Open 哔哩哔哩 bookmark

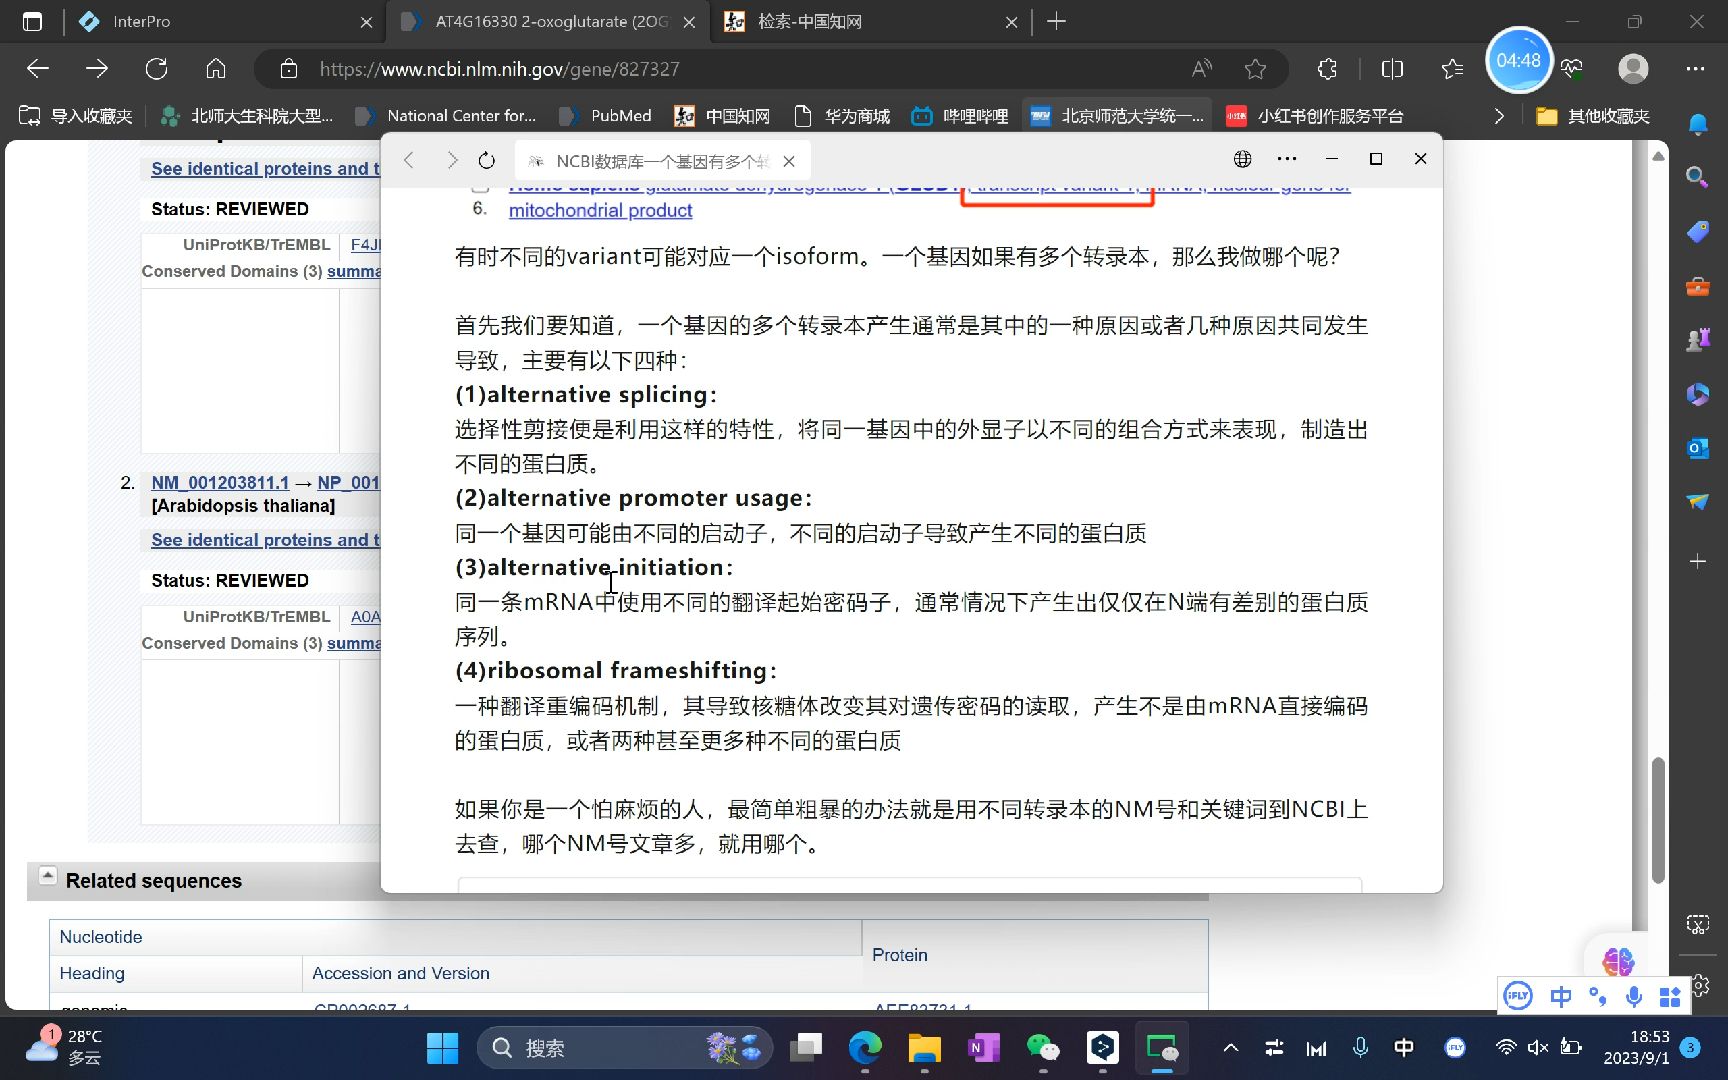coord(960,116)
